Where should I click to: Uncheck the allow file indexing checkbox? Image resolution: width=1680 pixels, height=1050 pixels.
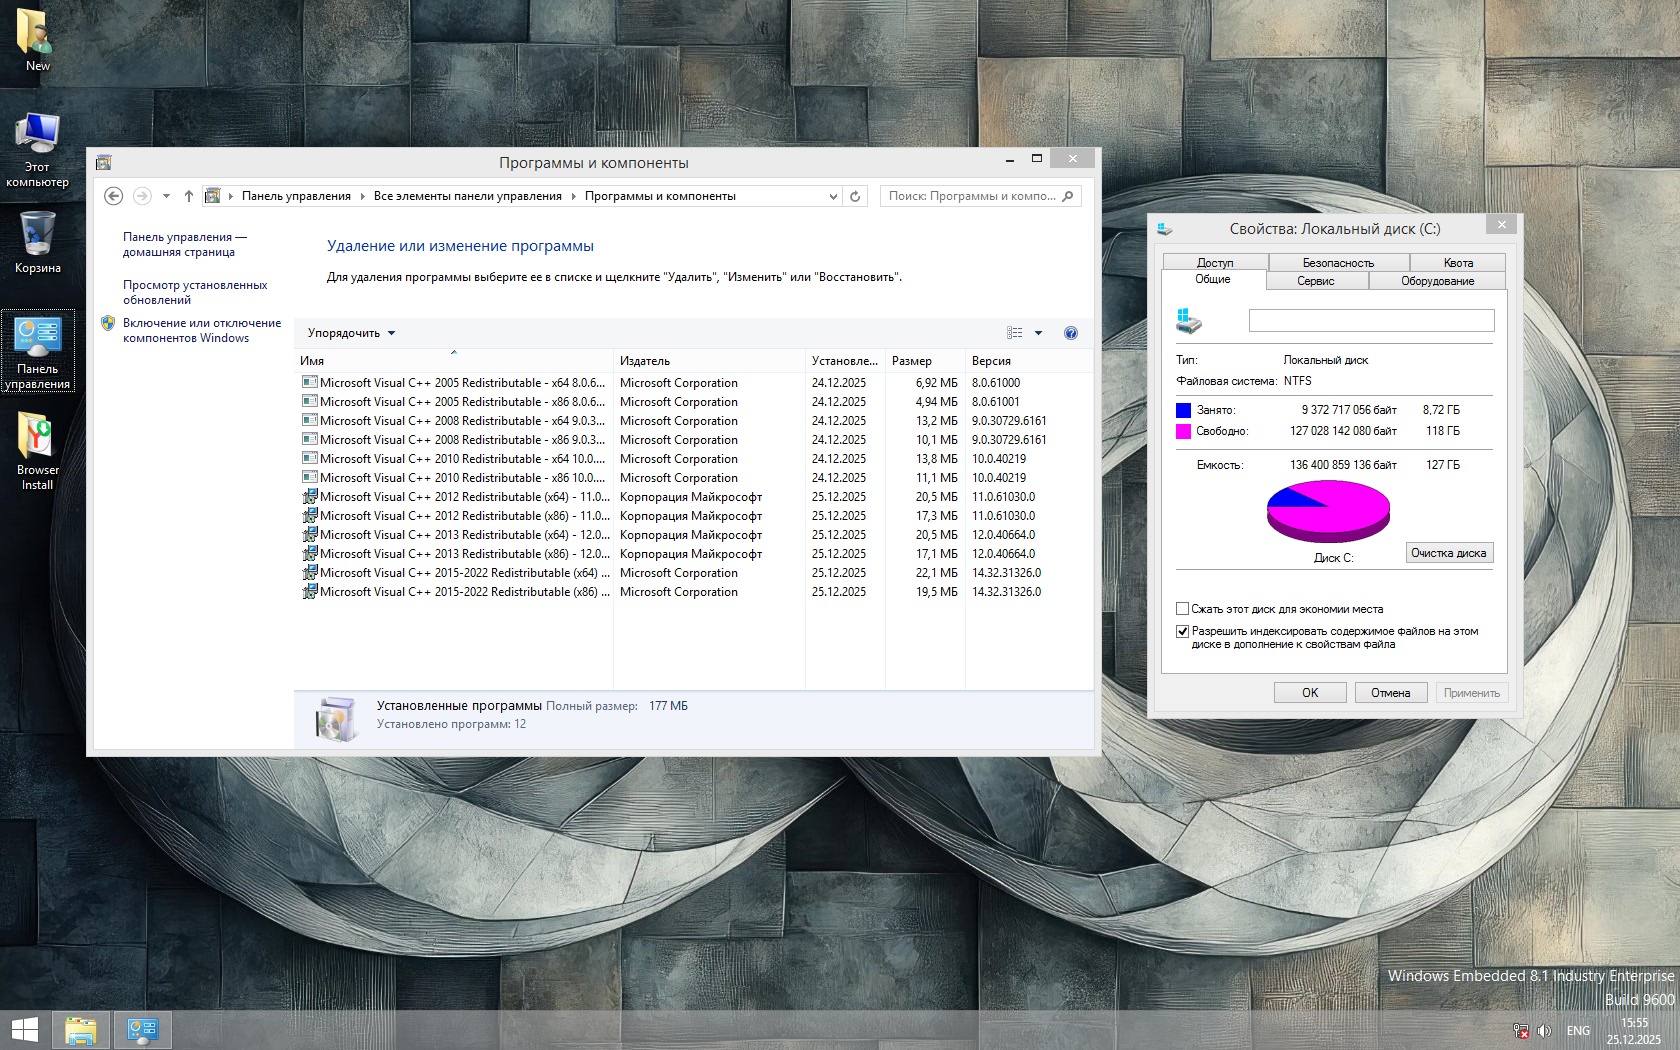(1183, 631)
